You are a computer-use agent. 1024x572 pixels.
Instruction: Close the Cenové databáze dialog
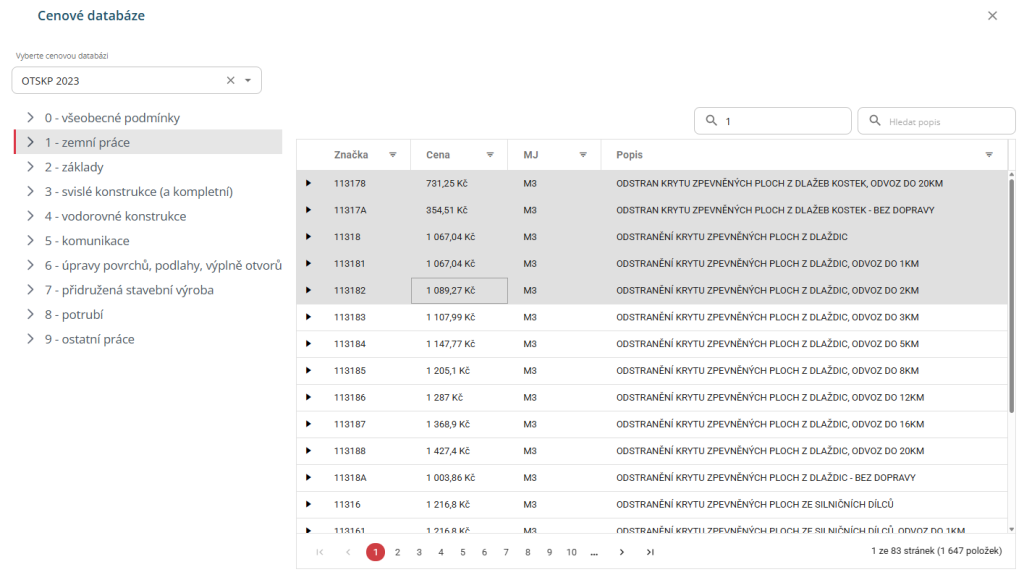coord(992,16)
